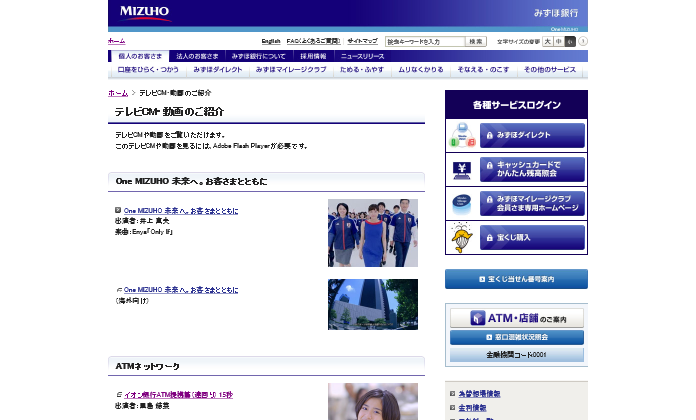This screenshot has height=420, width=696.
Task: Open 窓口混雑状況照会
Action: [517, 337]
